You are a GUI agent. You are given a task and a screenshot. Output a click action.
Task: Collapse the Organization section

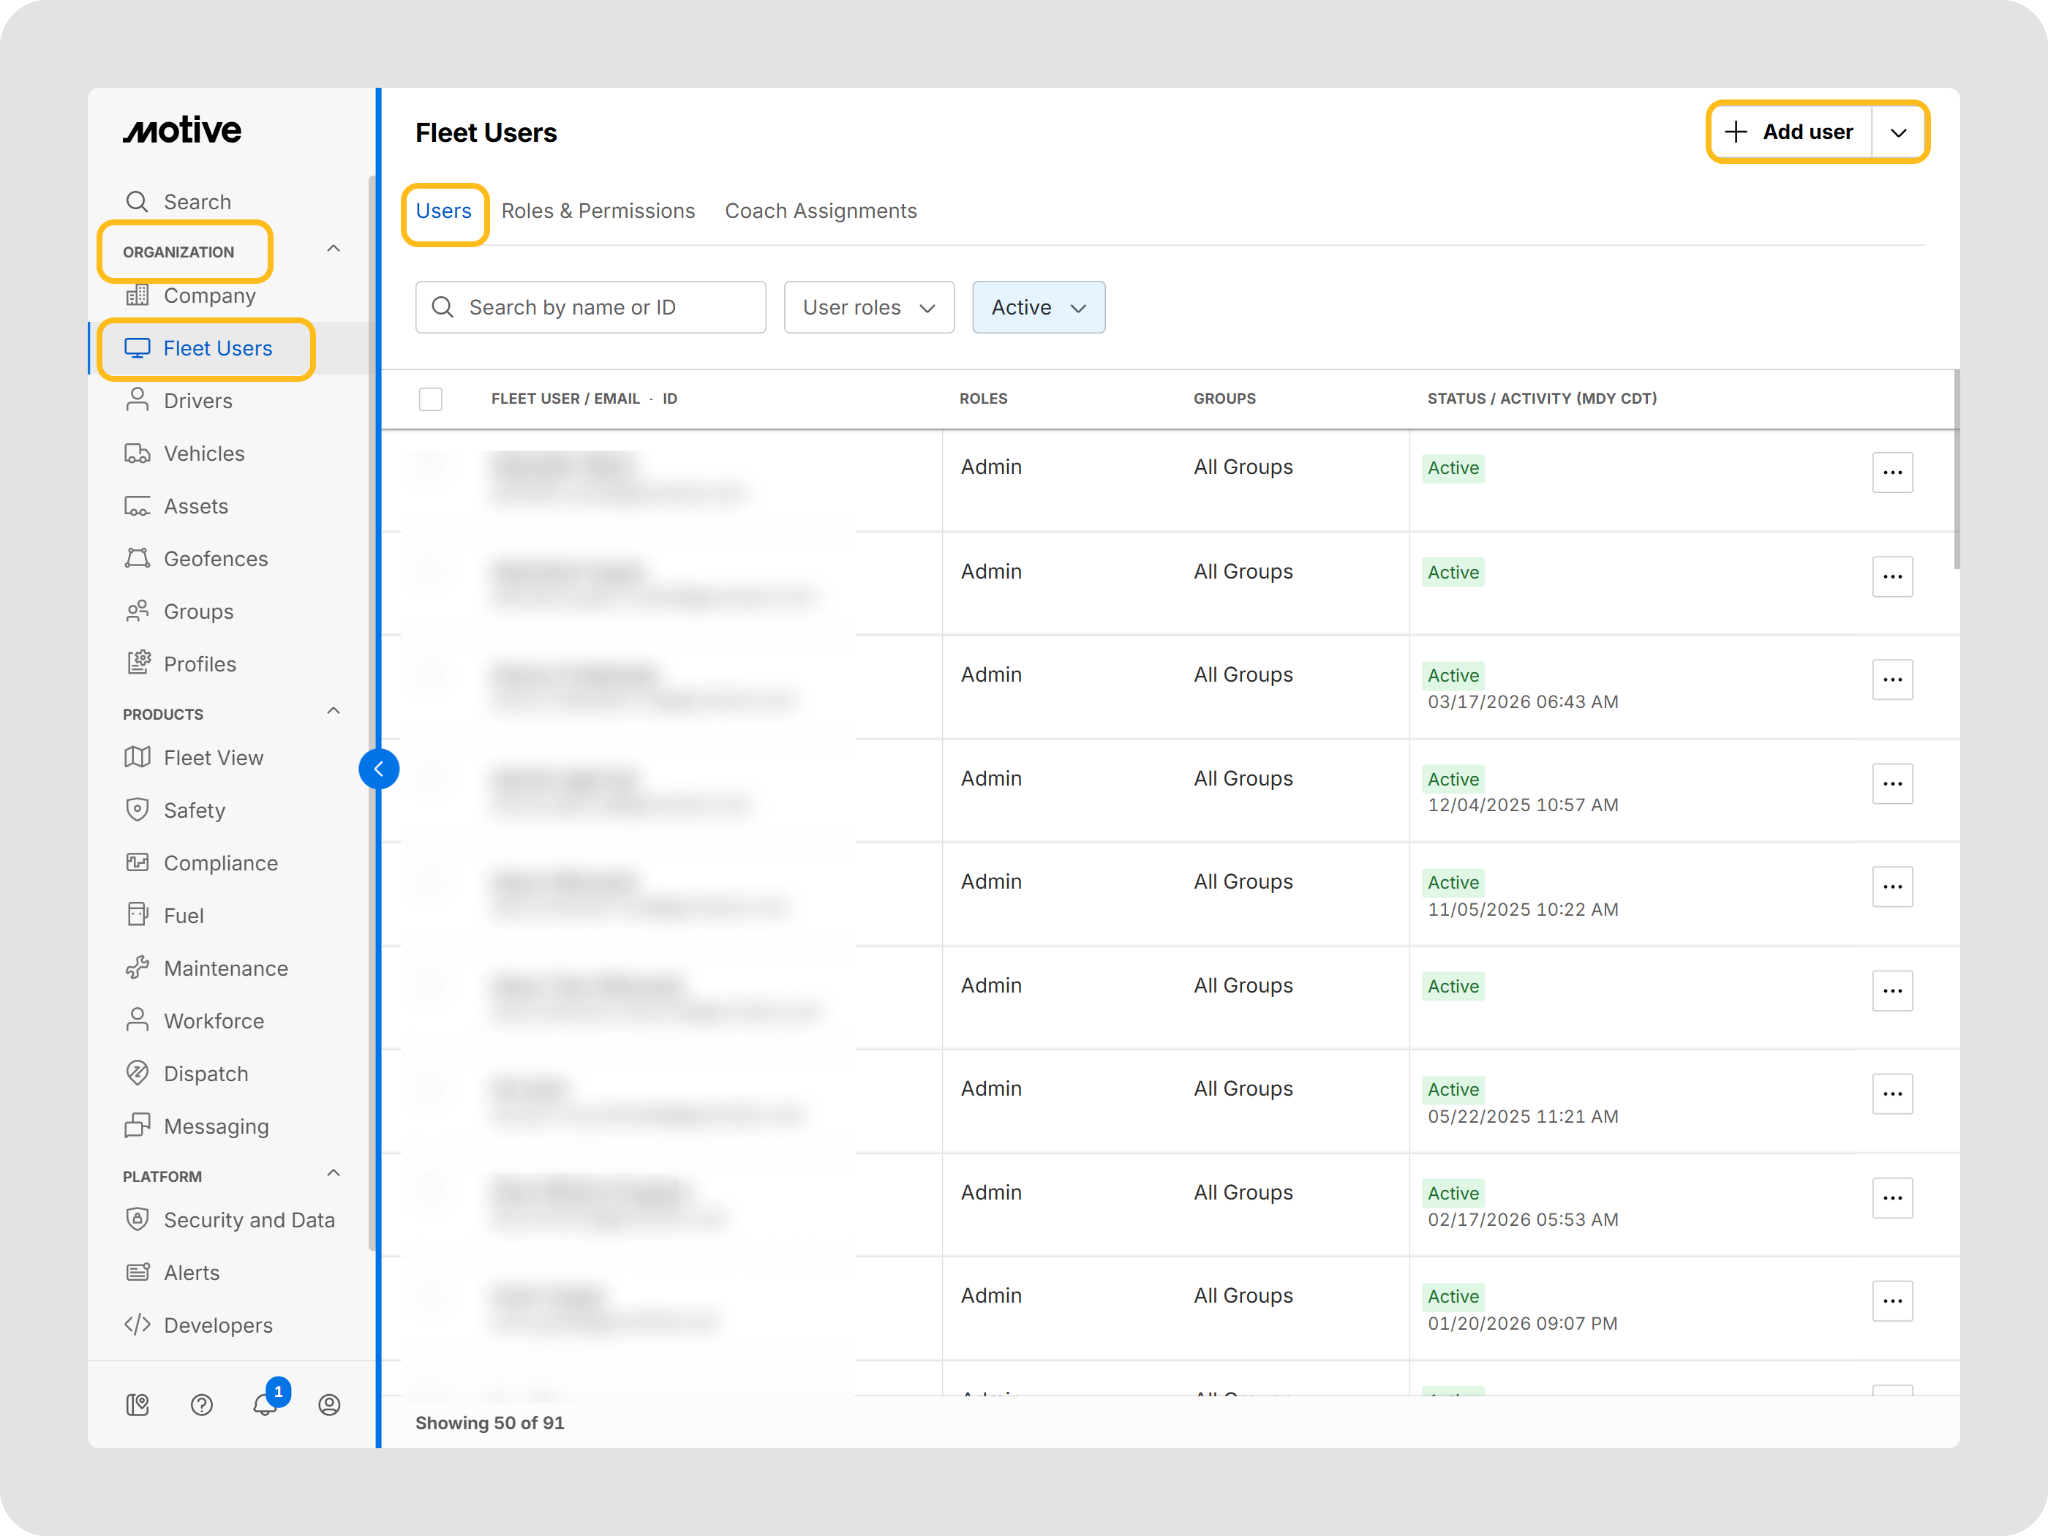334,249
